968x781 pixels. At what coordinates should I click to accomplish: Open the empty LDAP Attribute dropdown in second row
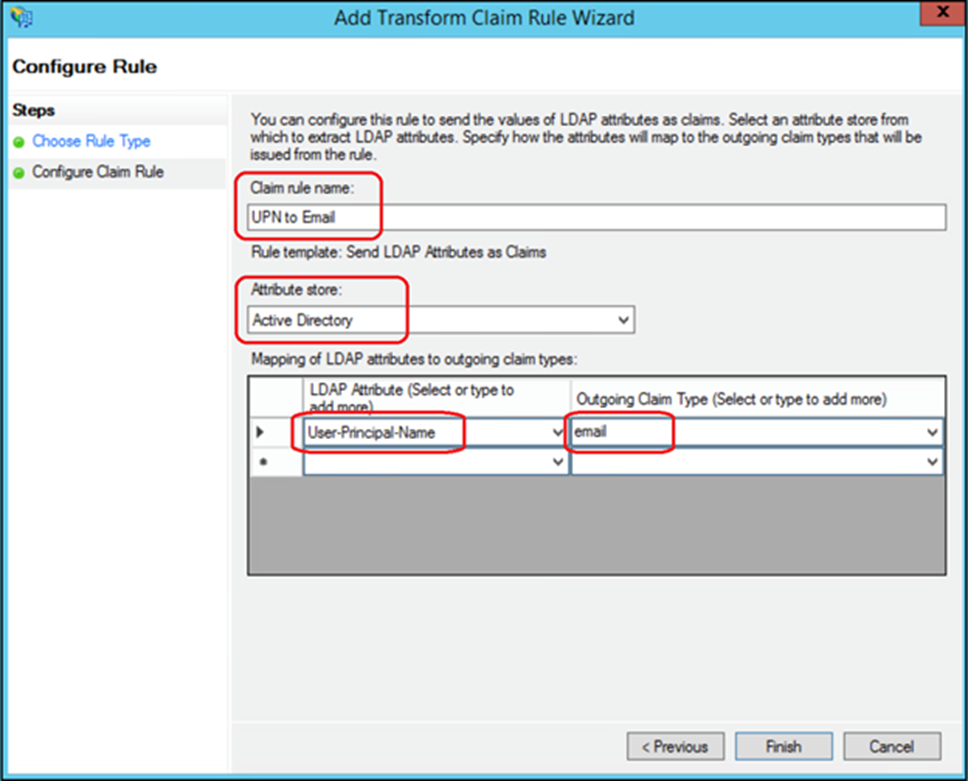point(558,462)
